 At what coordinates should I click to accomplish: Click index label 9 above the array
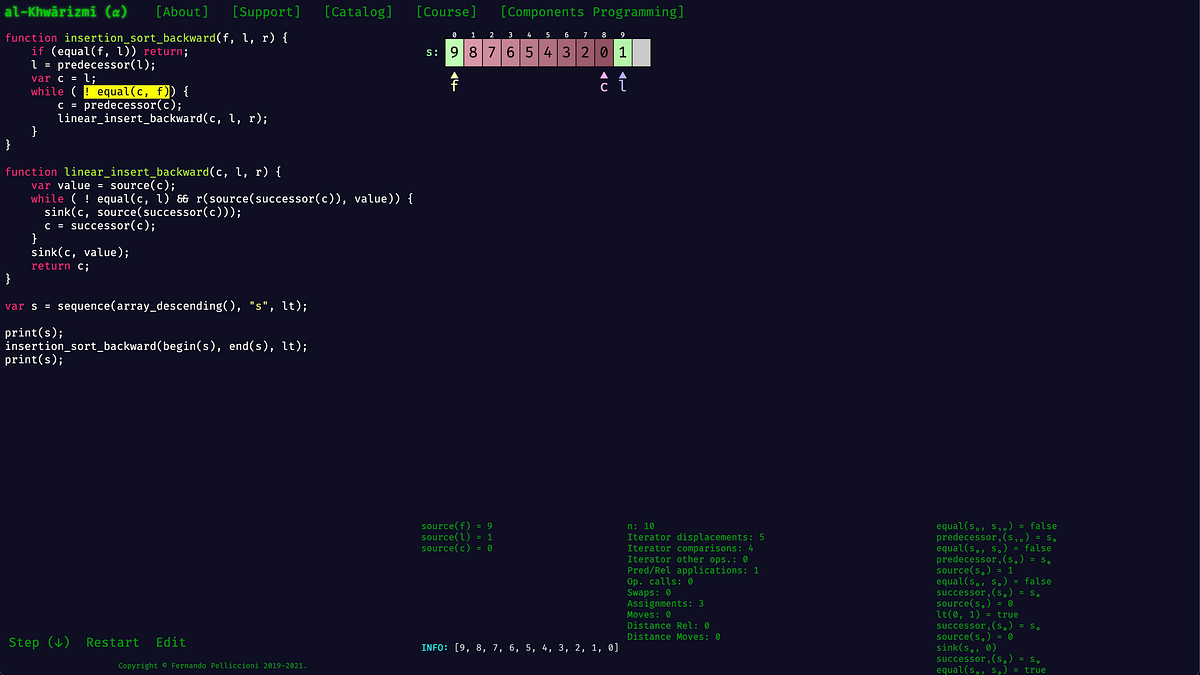(622, 33)
